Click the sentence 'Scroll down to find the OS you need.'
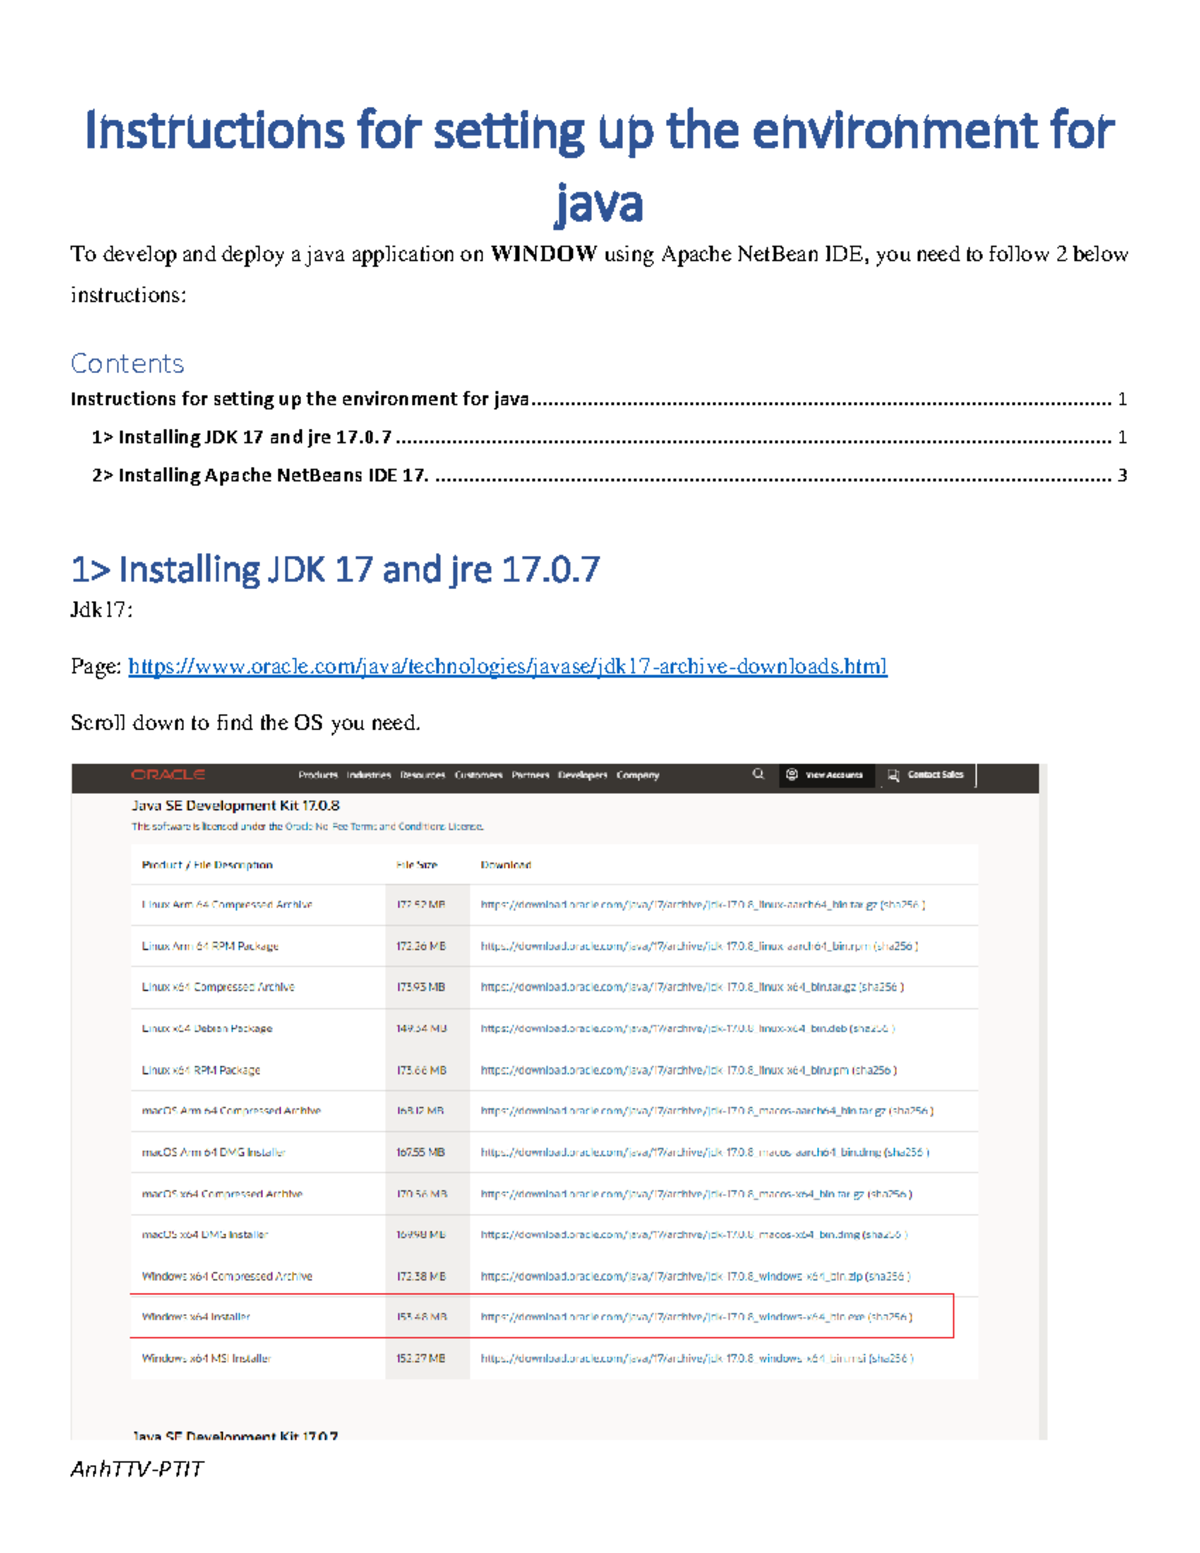This screenshot has width=1200, height=1553. 245,723
